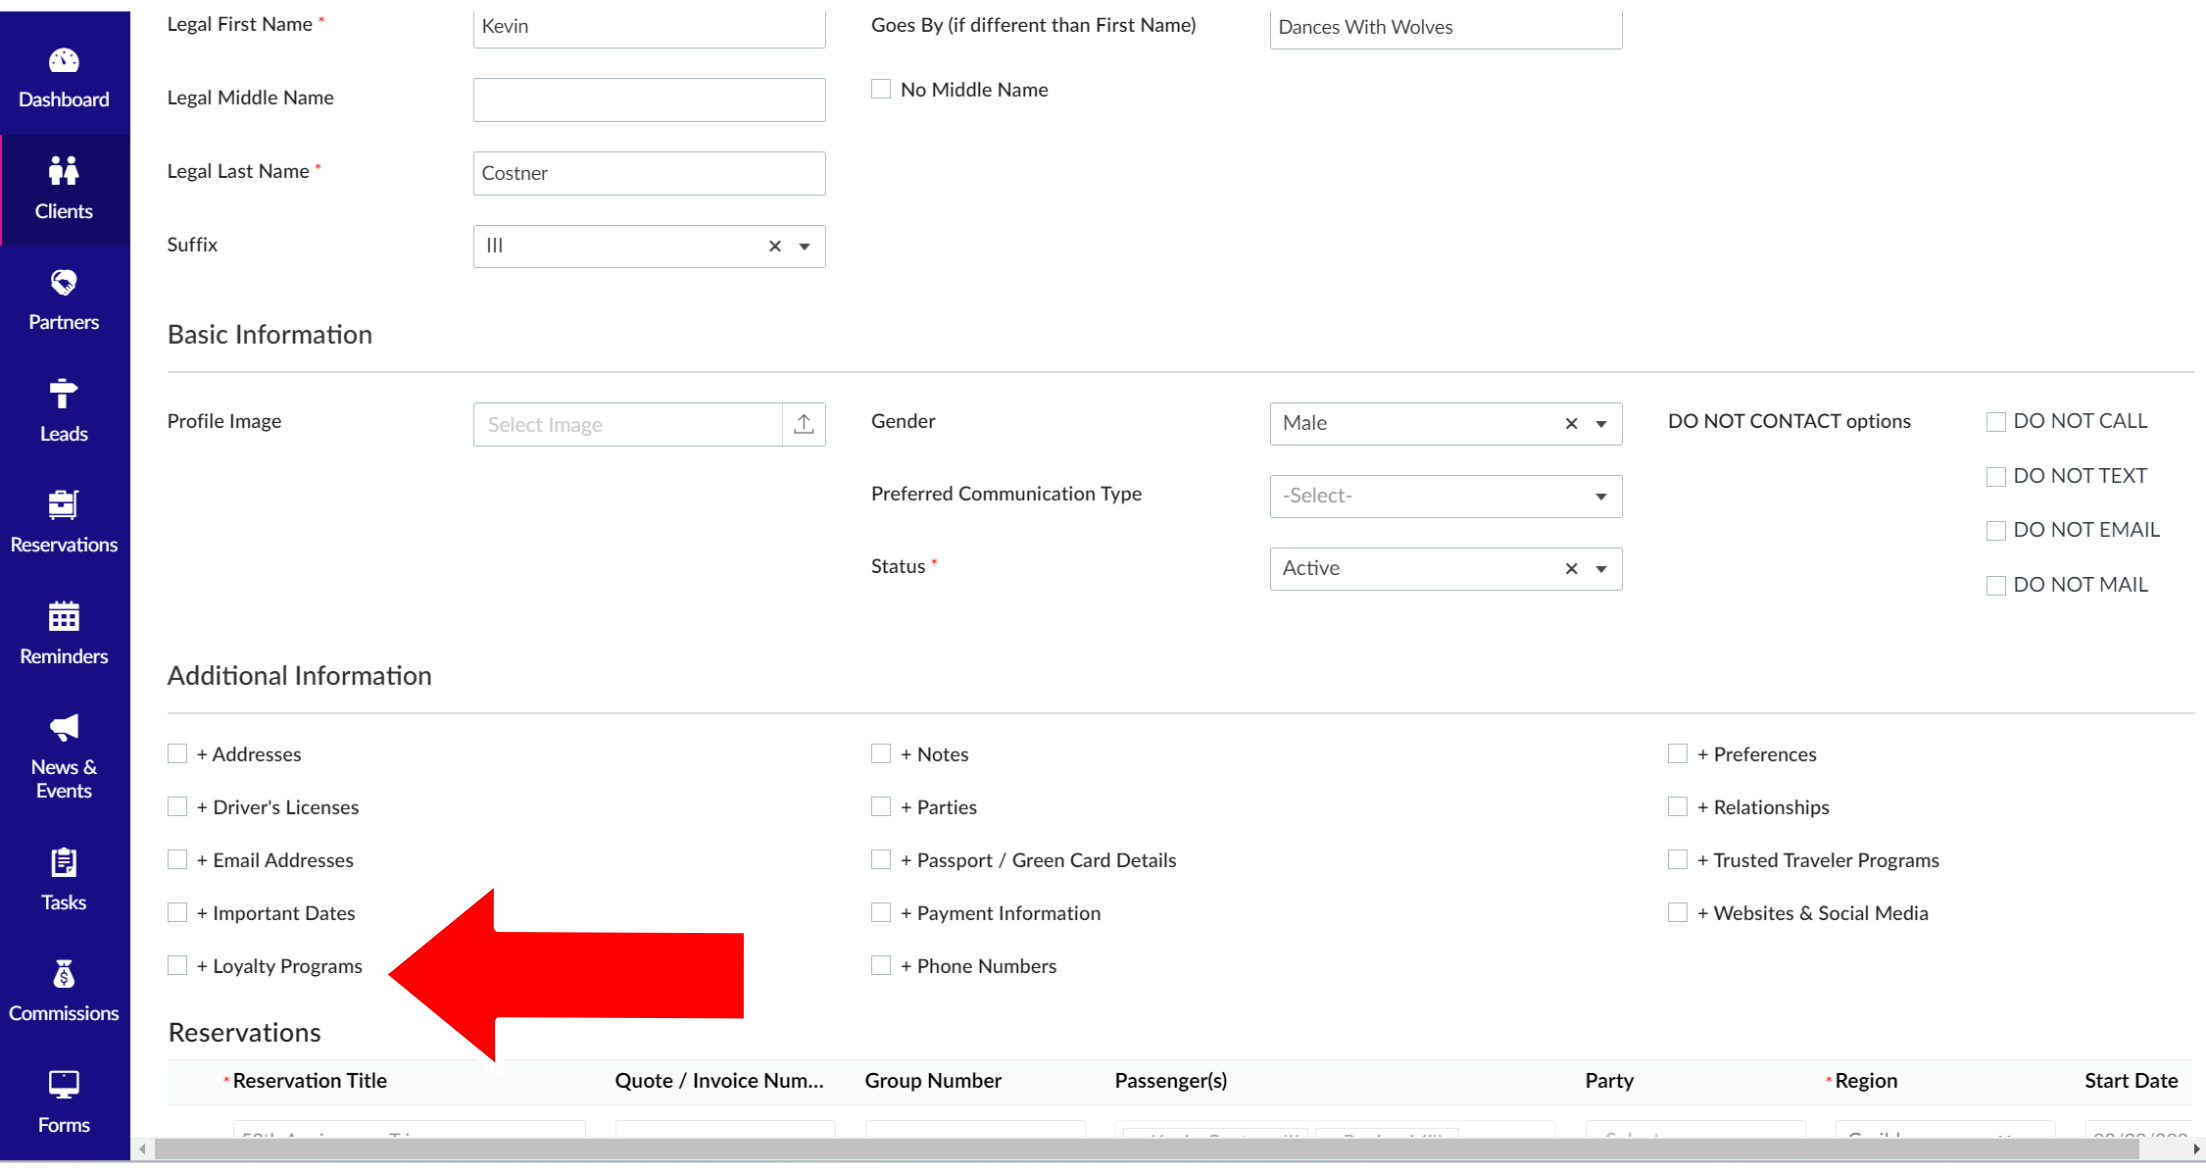Expand the Preferred Communication Type dropdown
This screenshot has height=1174, width=2206.
(x=1445, y=496)
